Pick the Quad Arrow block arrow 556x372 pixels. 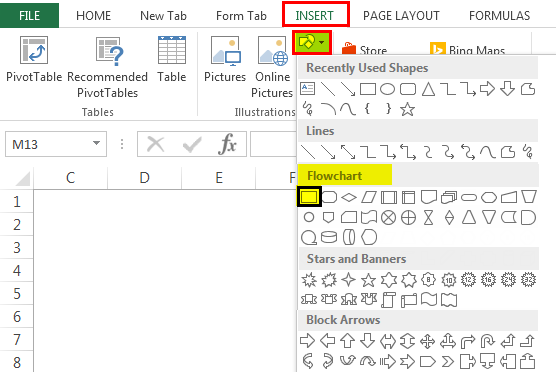[428, 341]
